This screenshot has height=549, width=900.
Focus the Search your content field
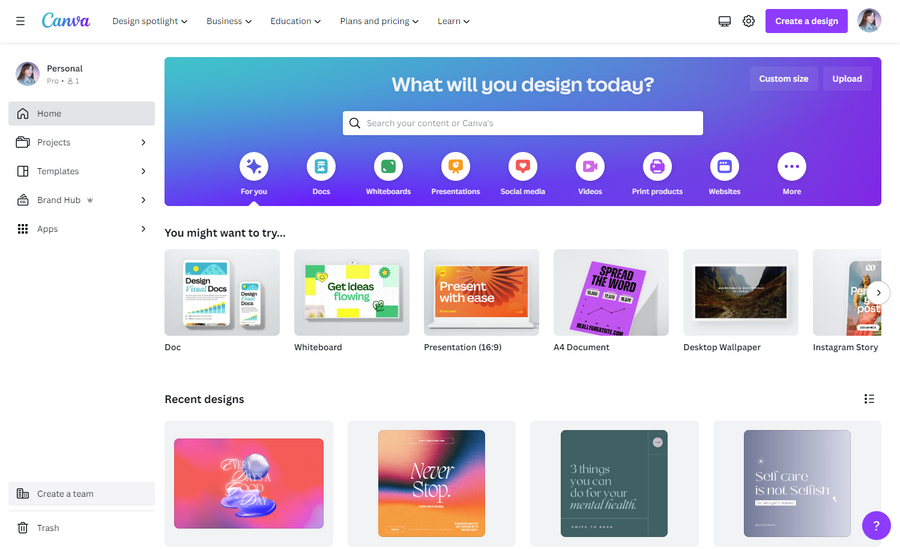(x=522, y=123)
